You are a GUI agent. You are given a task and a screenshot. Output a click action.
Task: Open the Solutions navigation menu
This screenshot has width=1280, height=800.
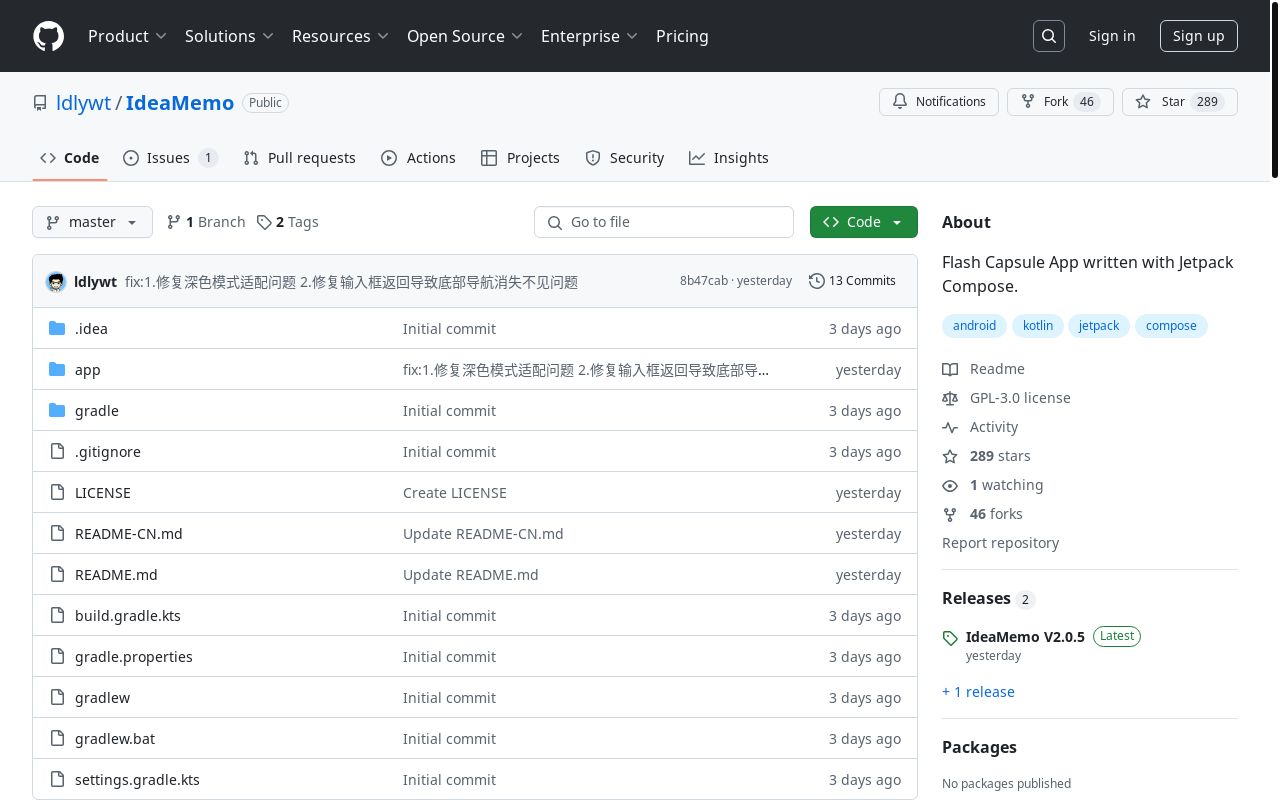point(229,36)
